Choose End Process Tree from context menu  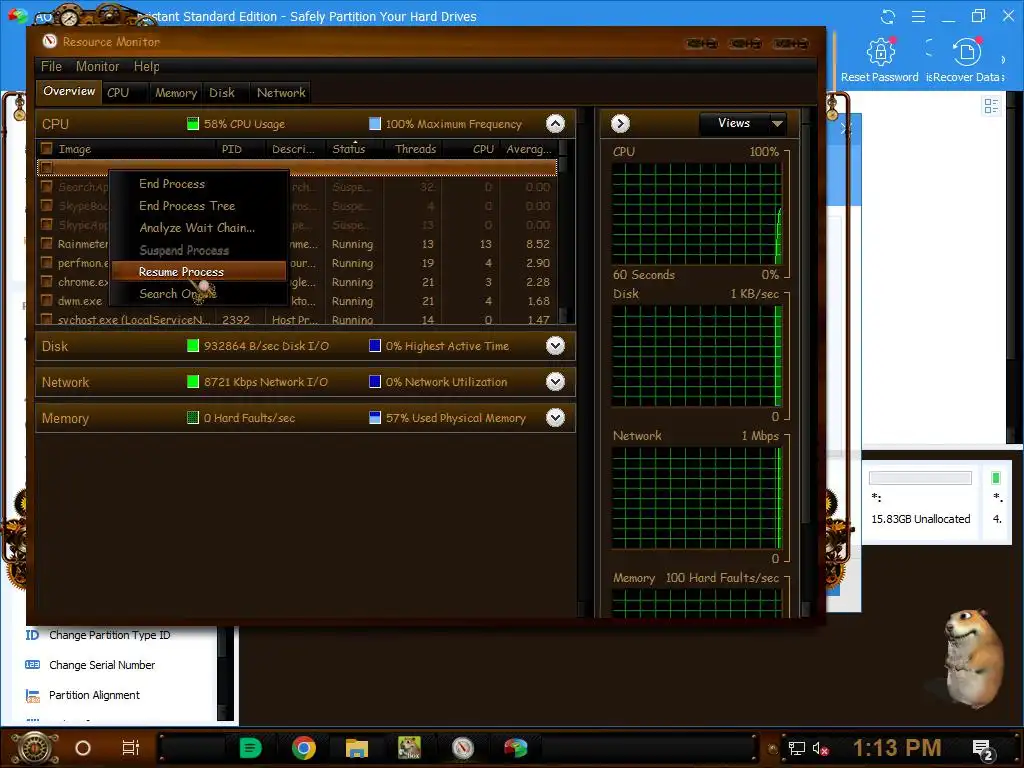point(199,206)
